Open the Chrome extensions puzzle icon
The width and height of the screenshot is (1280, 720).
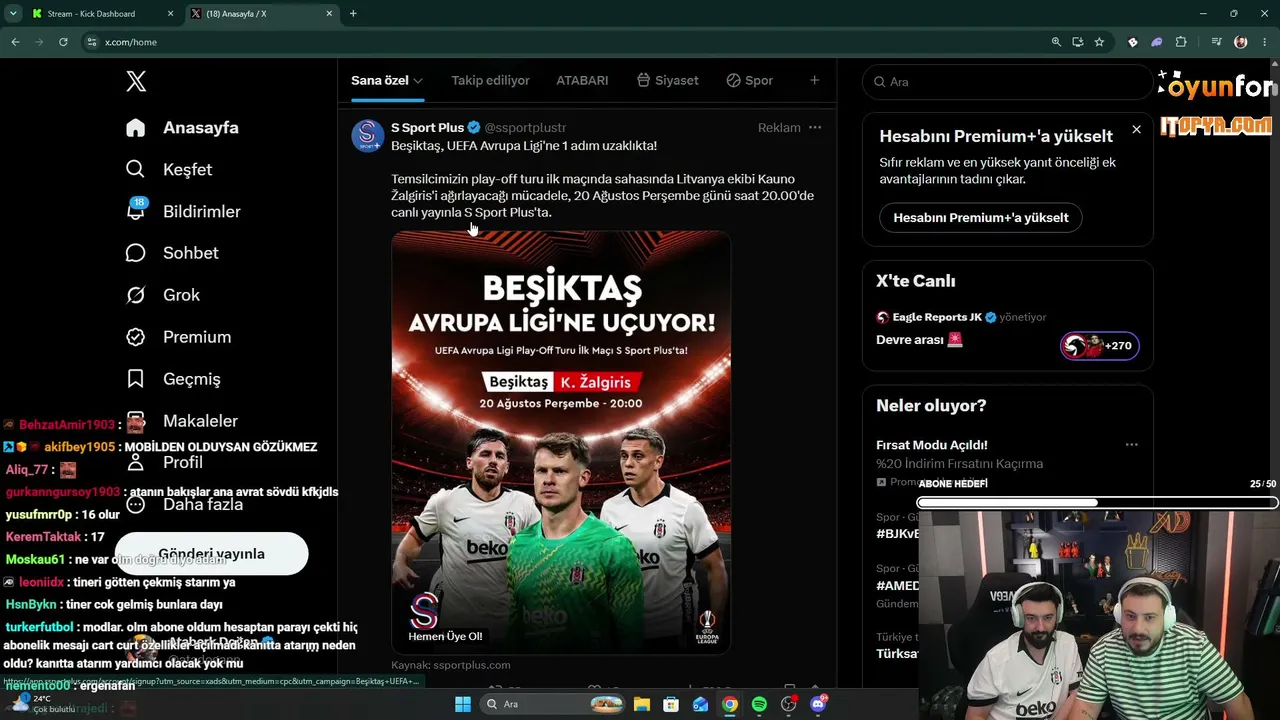1181,42
